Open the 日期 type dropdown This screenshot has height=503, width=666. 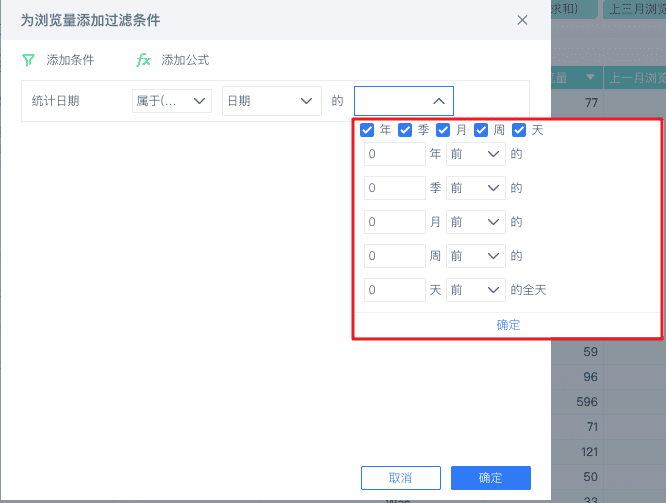271,101
